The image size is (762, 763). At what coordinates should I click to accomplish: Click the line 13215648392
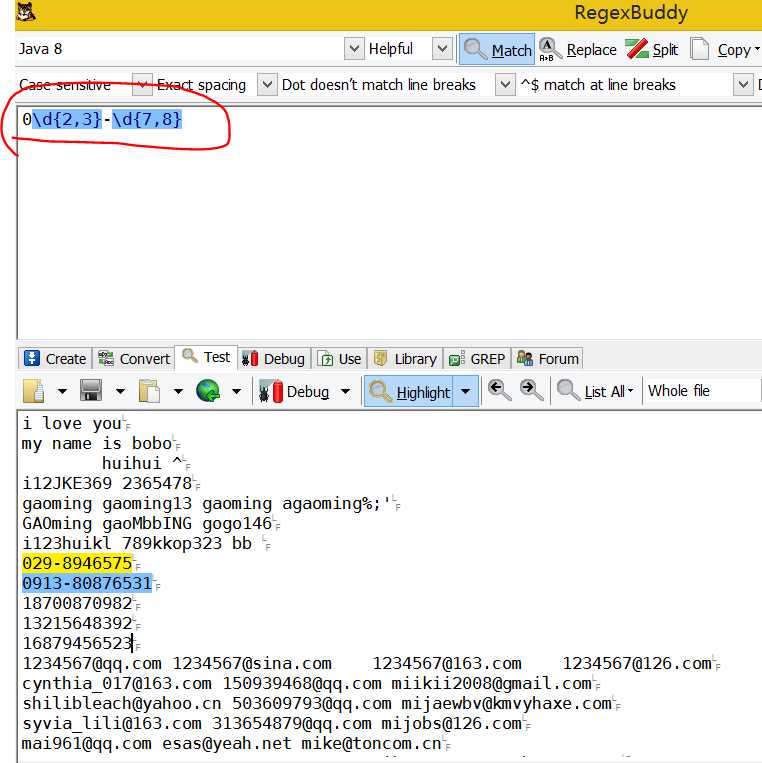coord(77,623)
